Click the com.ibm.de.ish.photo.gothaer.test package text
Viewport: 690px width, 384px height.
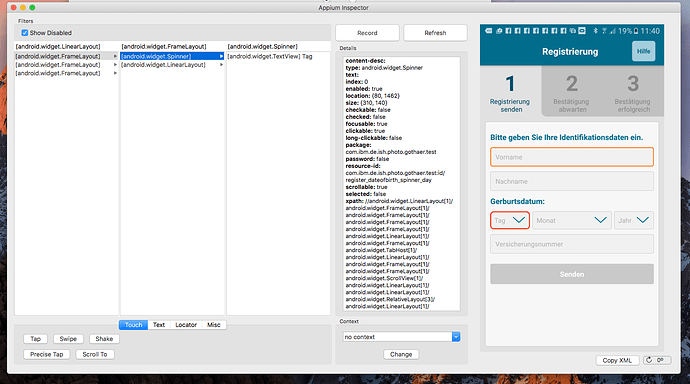(x=391, y=152)
